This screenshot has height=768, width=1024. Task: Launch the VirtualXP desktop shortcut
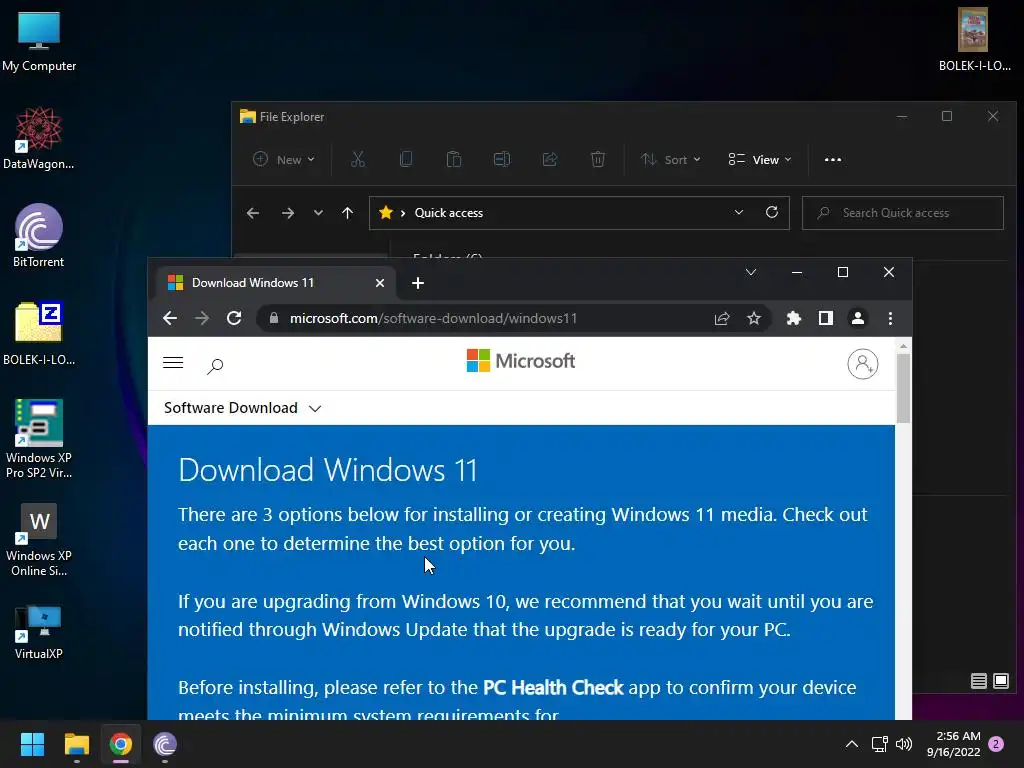point(39,633)
